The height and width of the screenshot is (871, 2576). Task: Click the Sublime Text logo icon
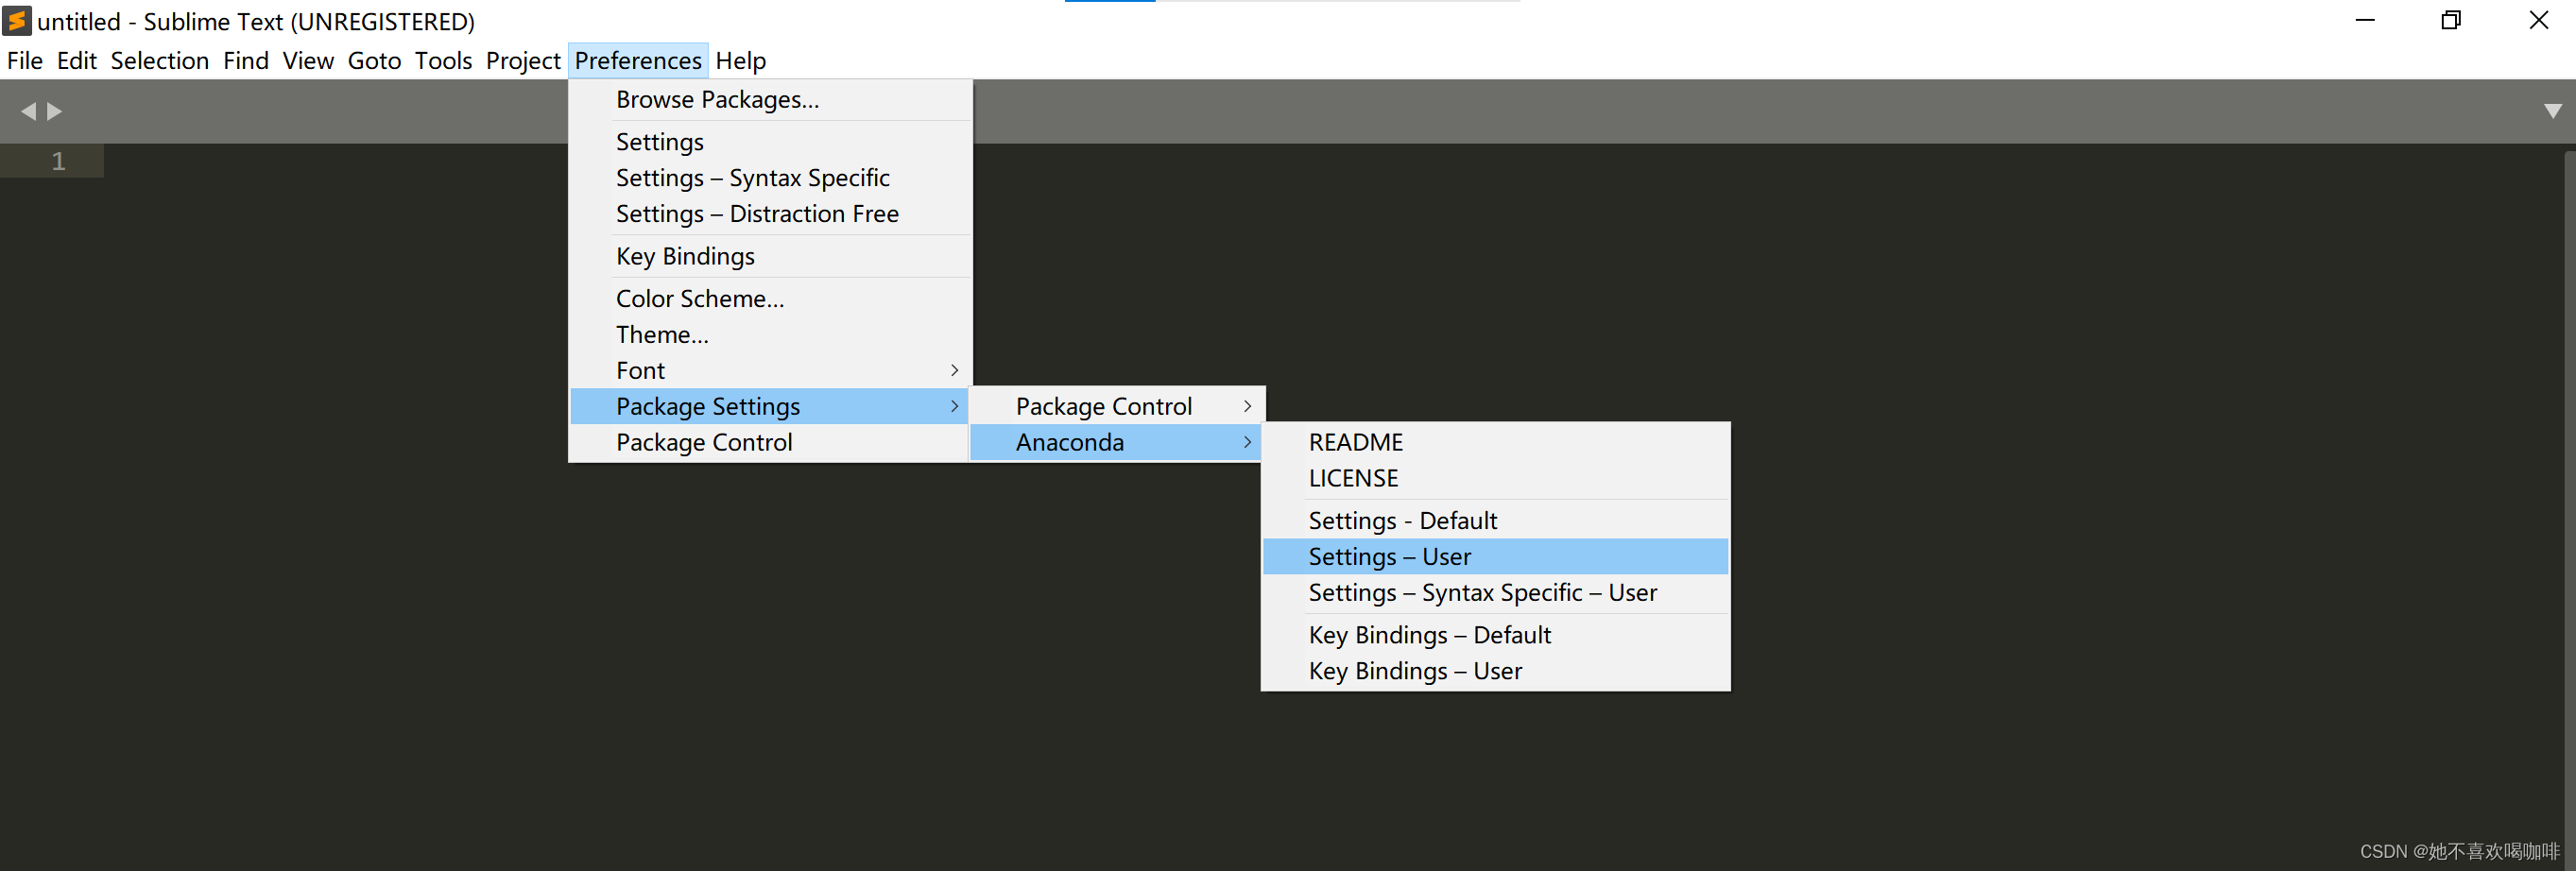[17, 21]
